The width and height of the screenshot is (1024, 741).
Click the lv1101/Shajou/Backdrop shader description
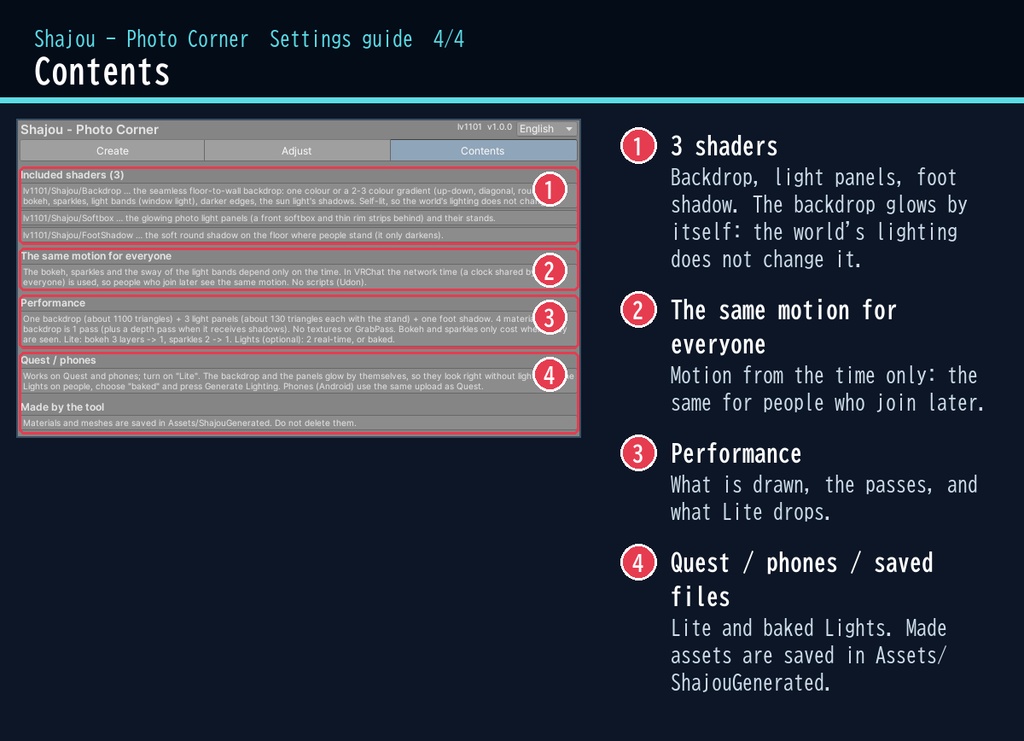click(298, 196)
